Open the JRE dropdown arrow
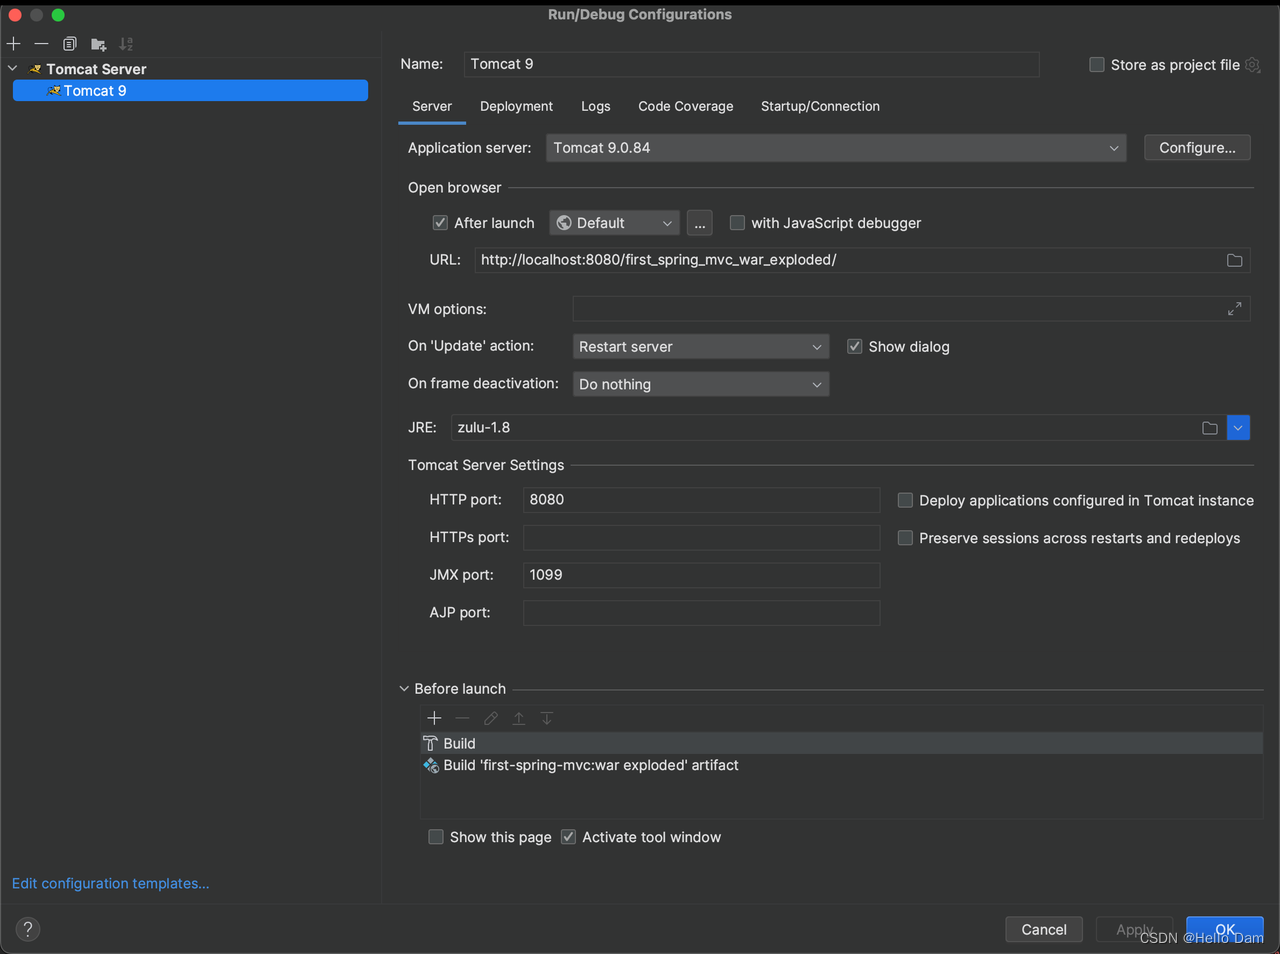The height and width of the screenshot is (954, 1280). tap(1238, 428)
